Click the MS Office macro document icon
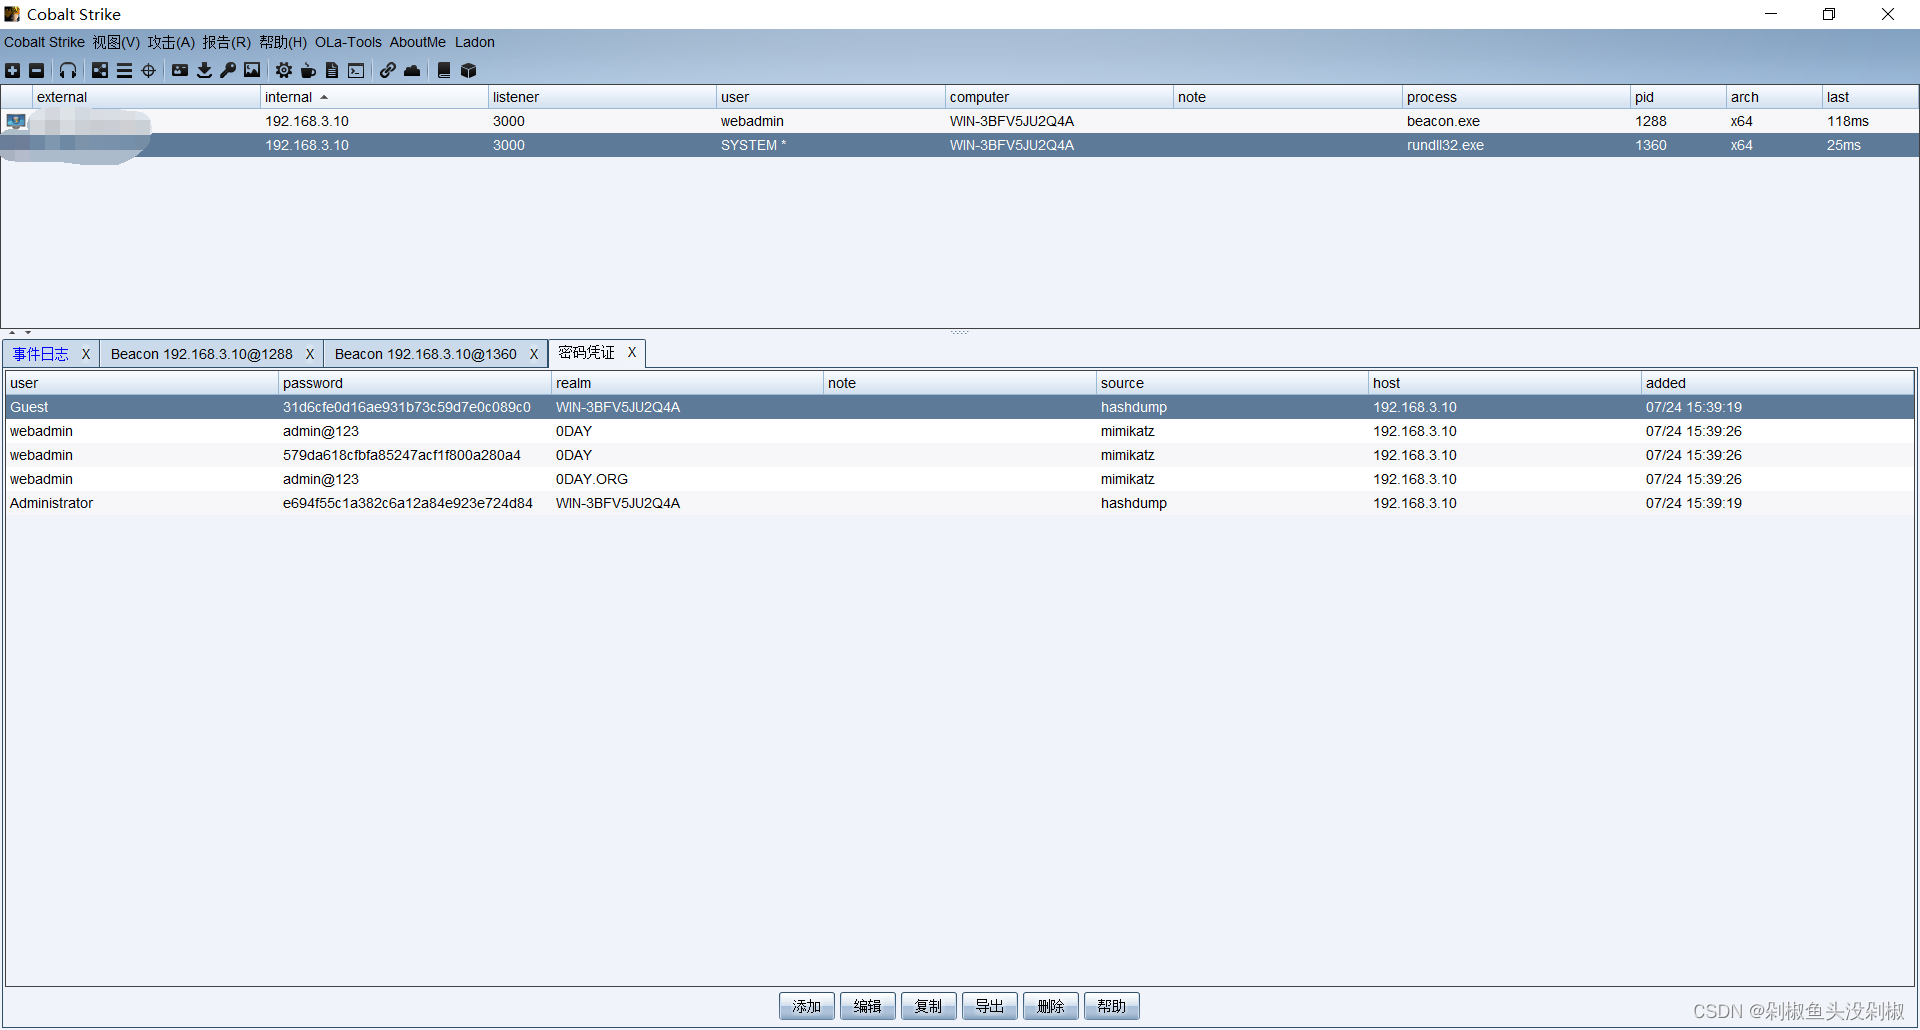This screenshot has width=1920, height=1030. tap(332, 70)
